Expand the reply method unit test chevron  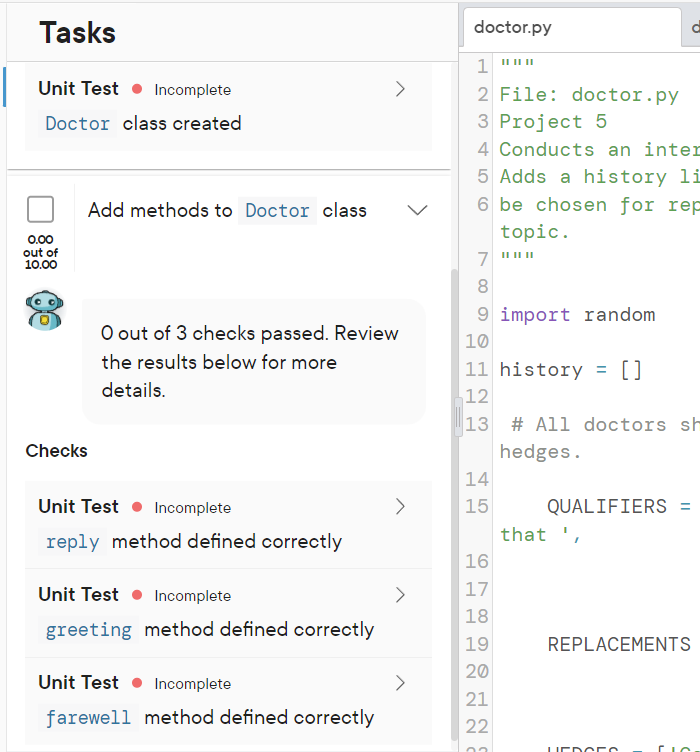coord(400,507)
